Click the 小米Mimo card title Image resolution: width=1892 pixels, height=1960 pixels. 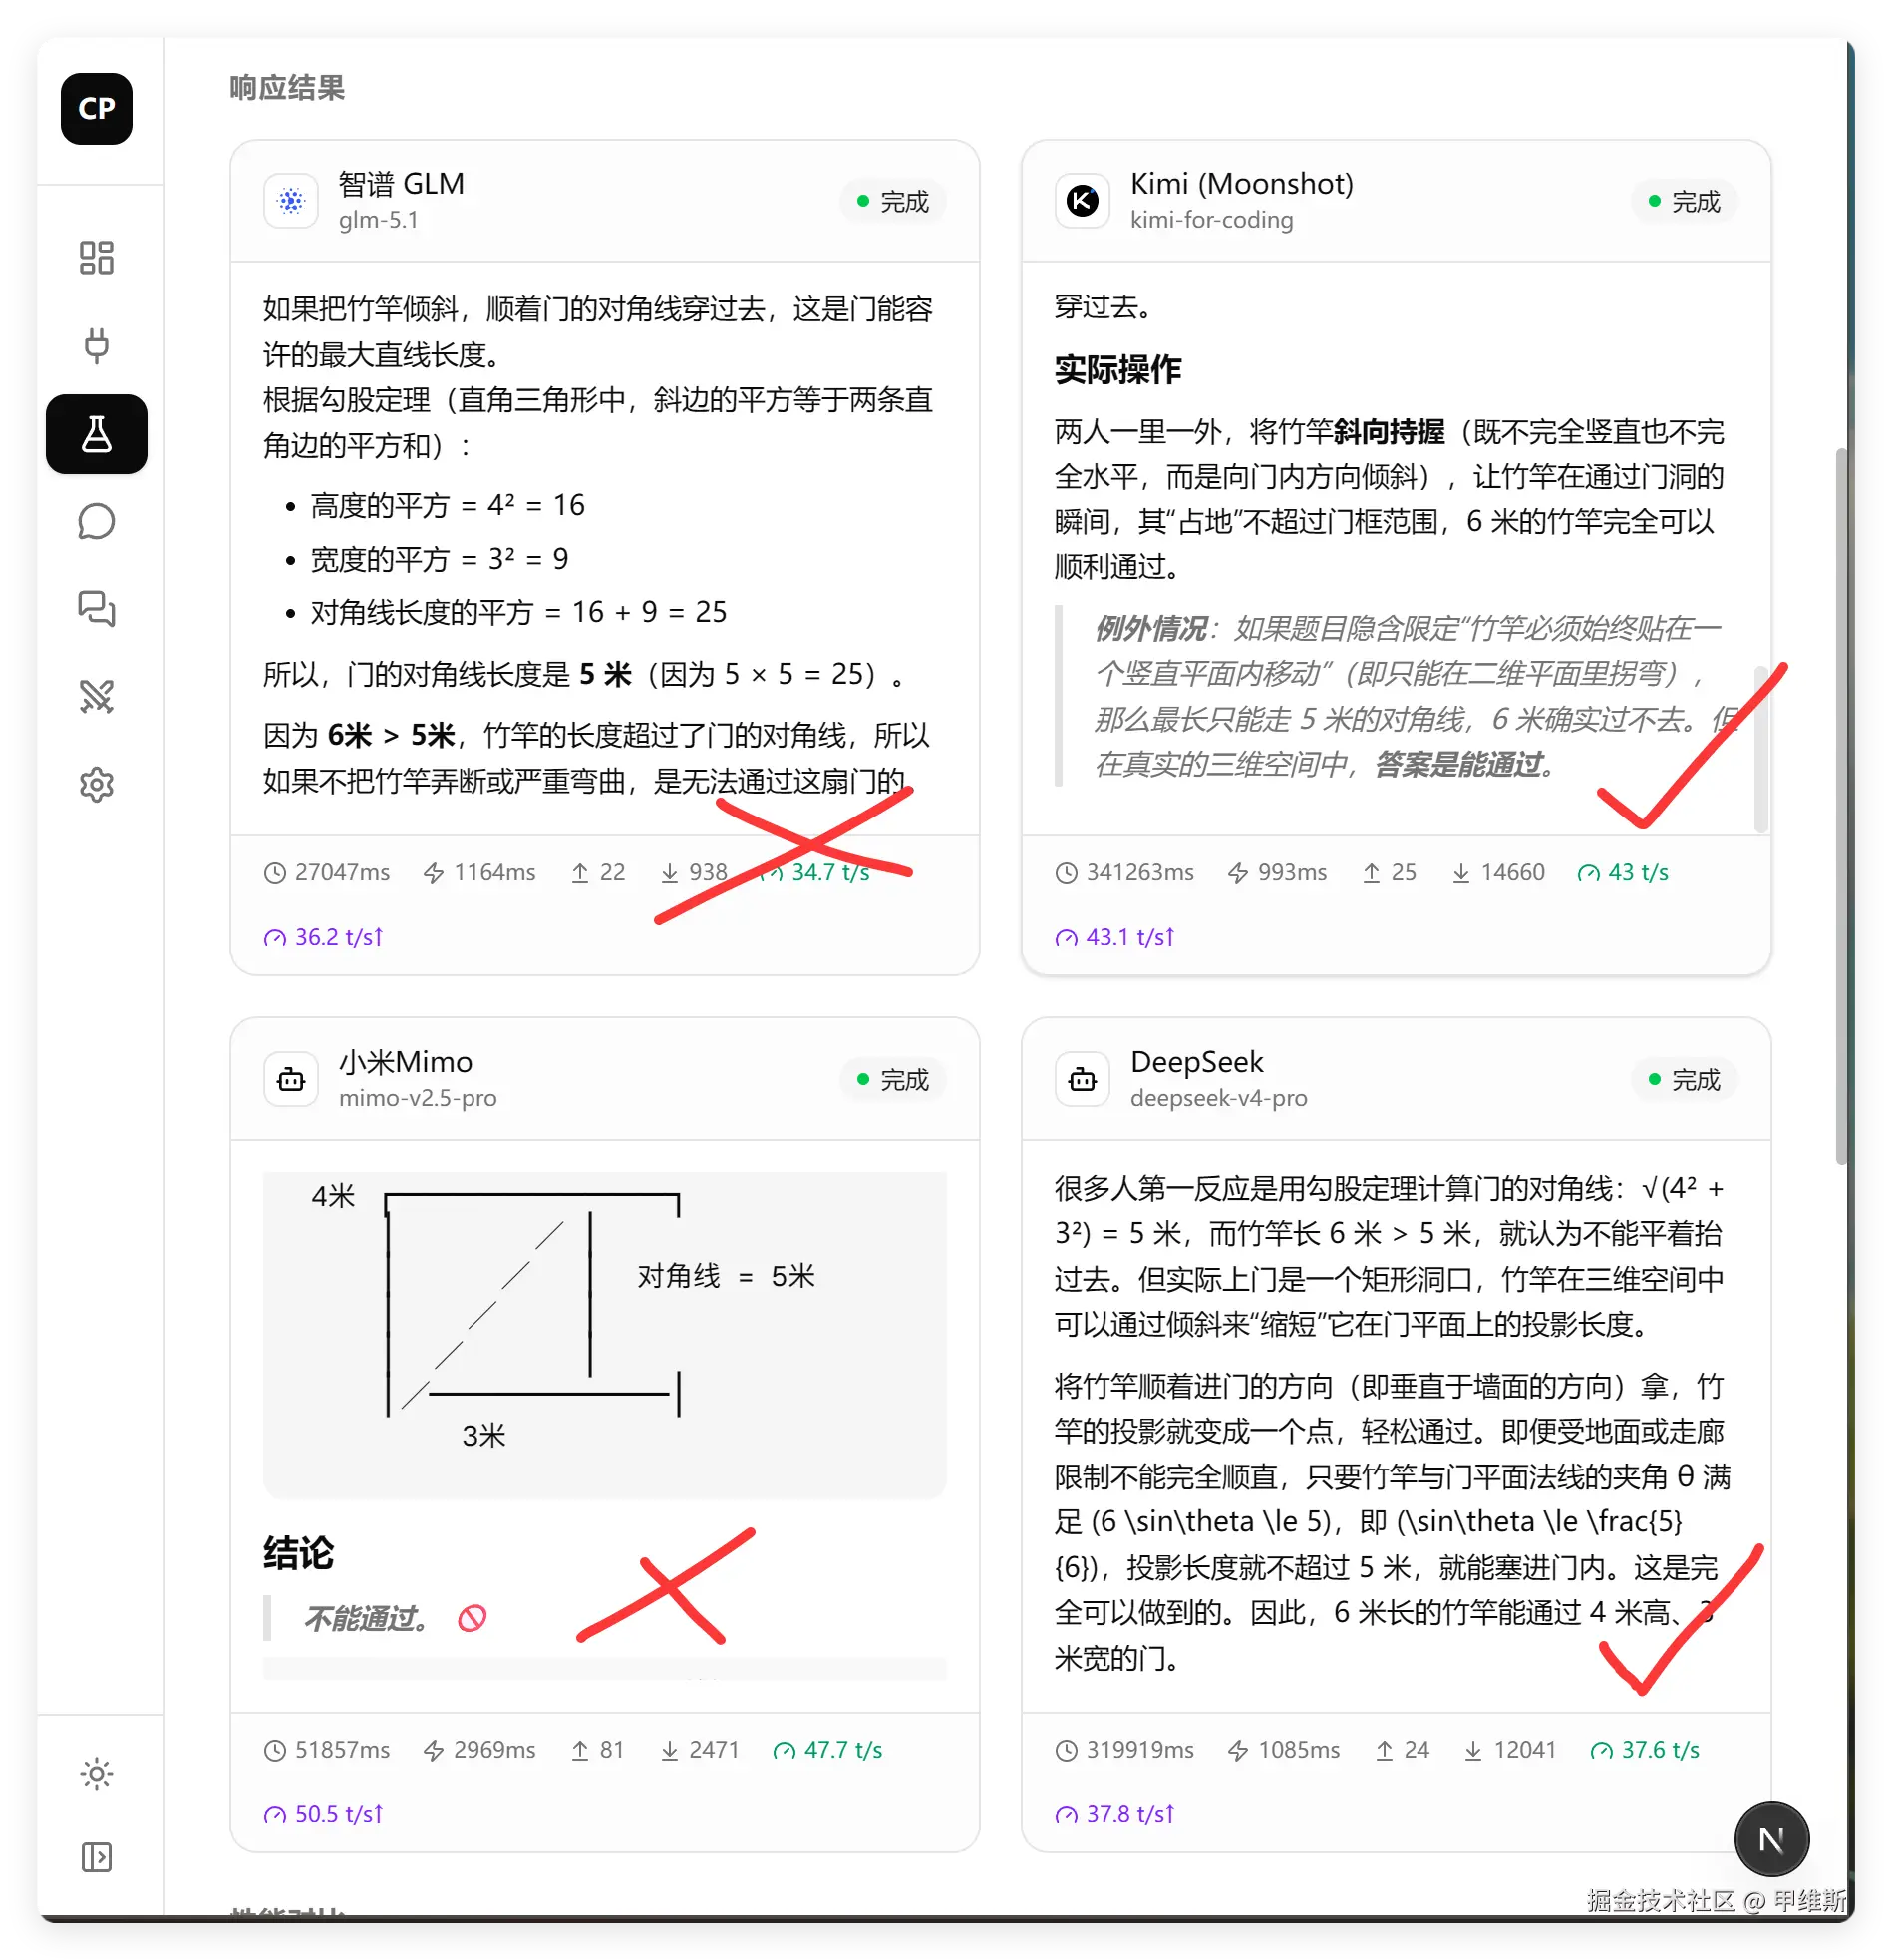click(405, 1062)
